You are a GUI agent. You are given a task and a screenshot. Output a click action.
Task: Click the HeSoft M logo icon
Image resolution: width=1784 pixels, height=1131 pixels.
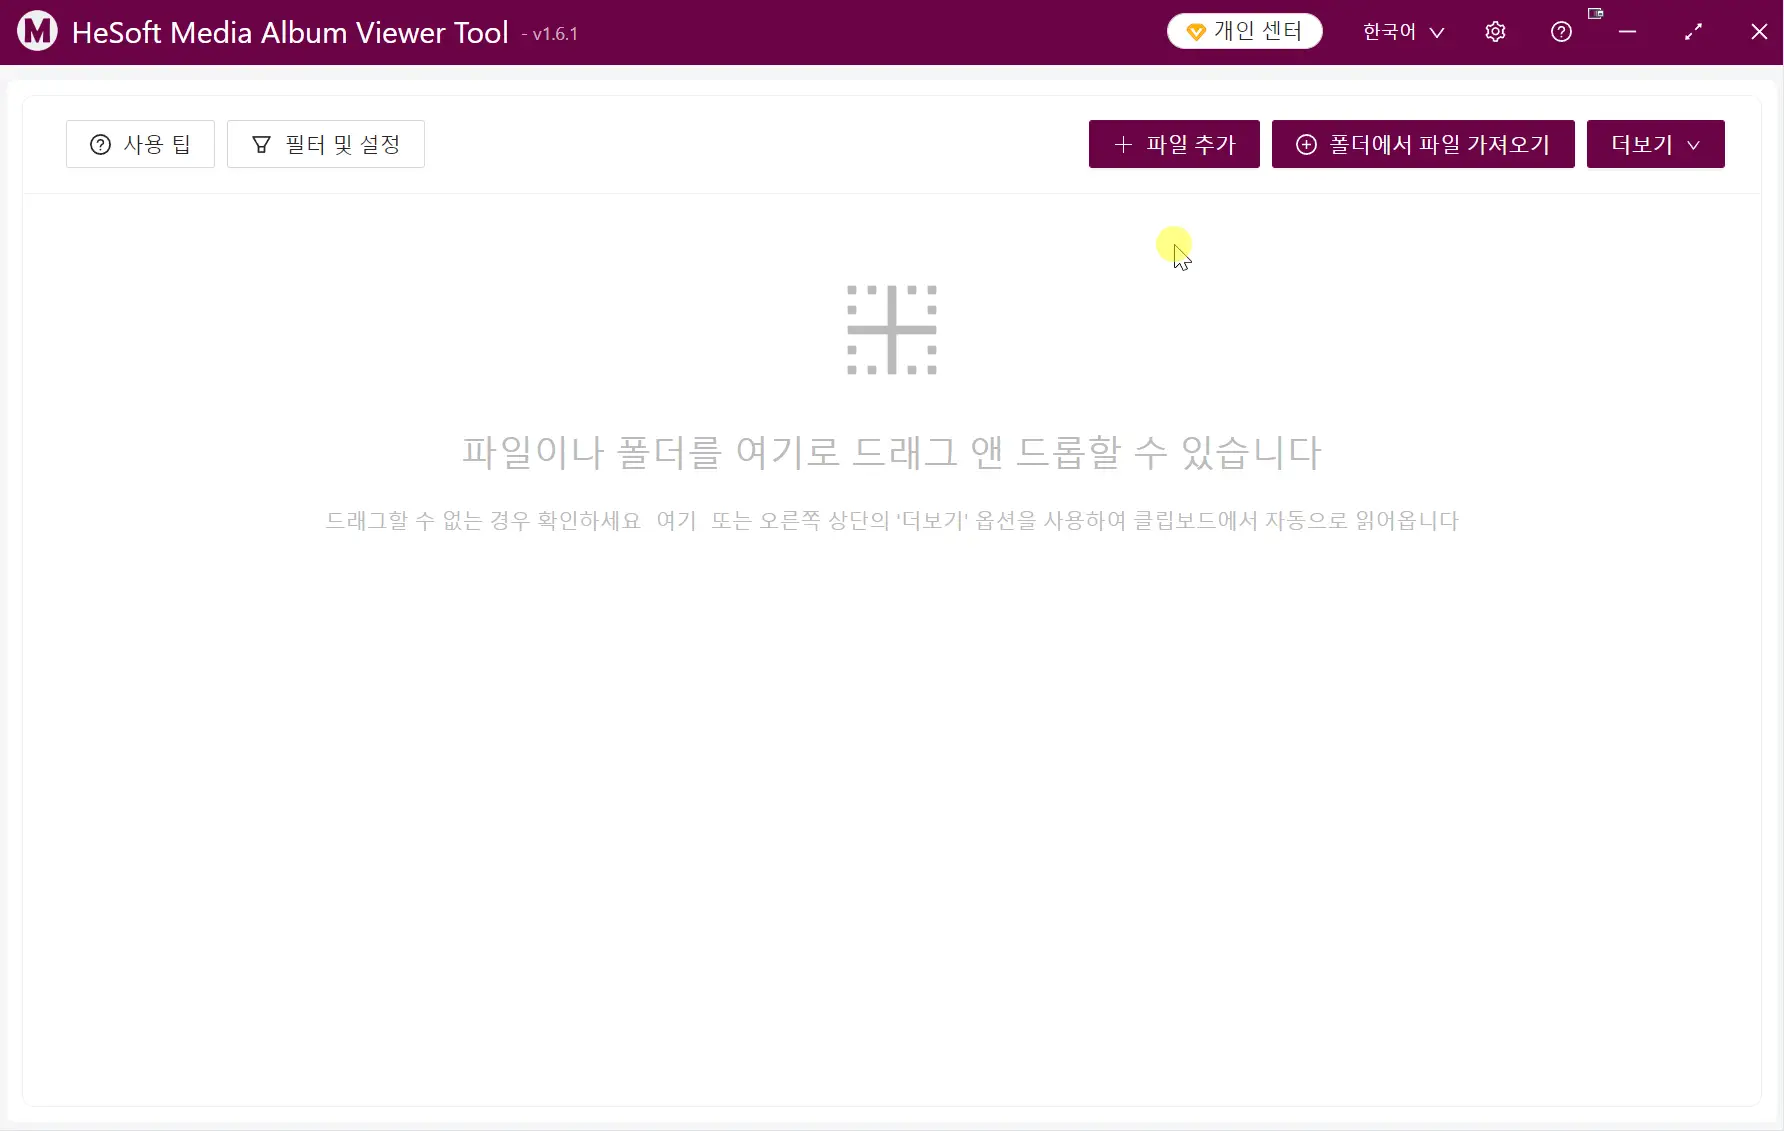37,32
